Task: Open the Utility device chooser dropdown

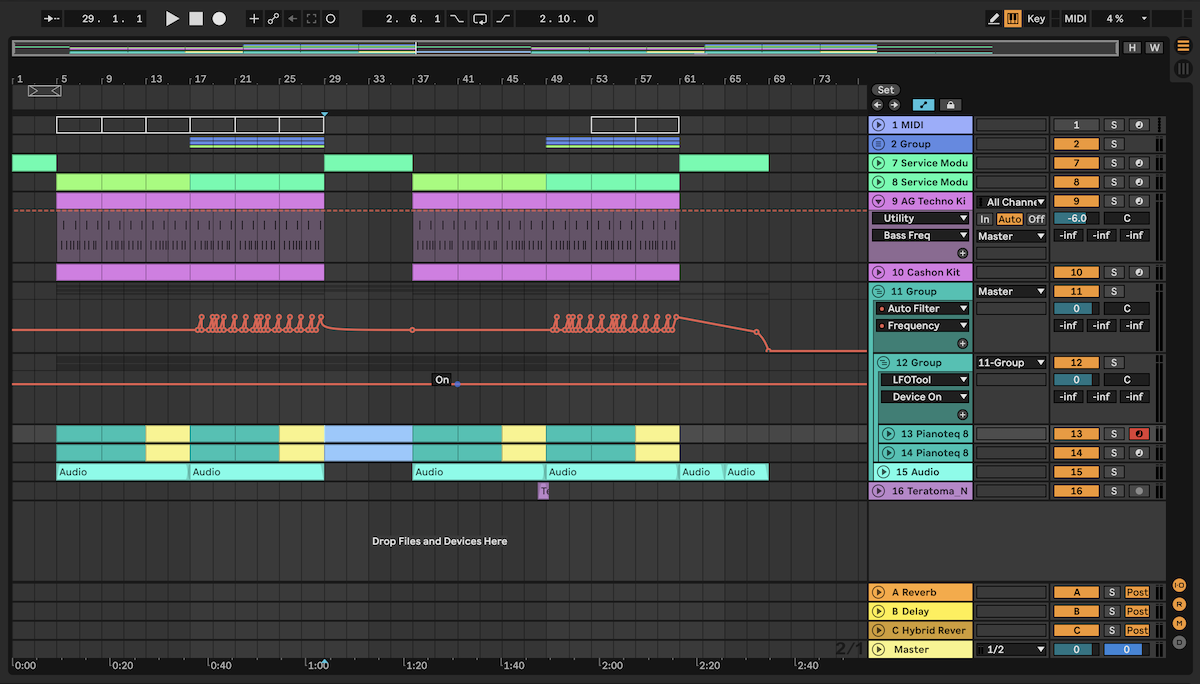Action: [x=920, y=218]
